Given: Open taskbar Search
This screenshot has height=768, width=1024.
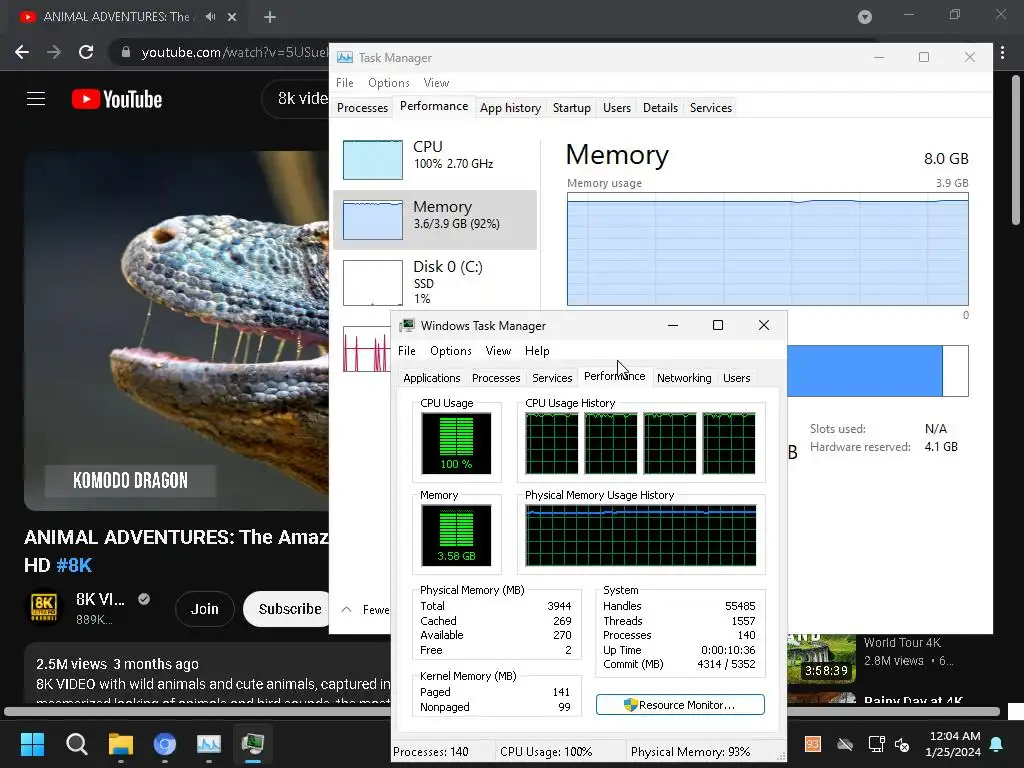Looking at the screenshot, I should tap(76, 744).
